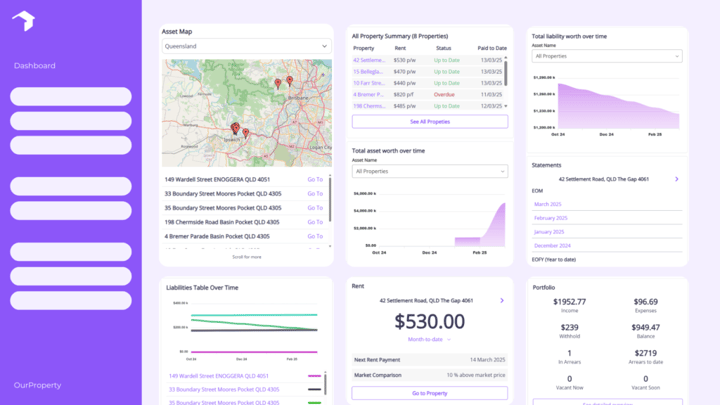This screenshot has width=720, height=405.
Task: Open the March 2025 EOM statement link
Action: [x=547, y=204]
